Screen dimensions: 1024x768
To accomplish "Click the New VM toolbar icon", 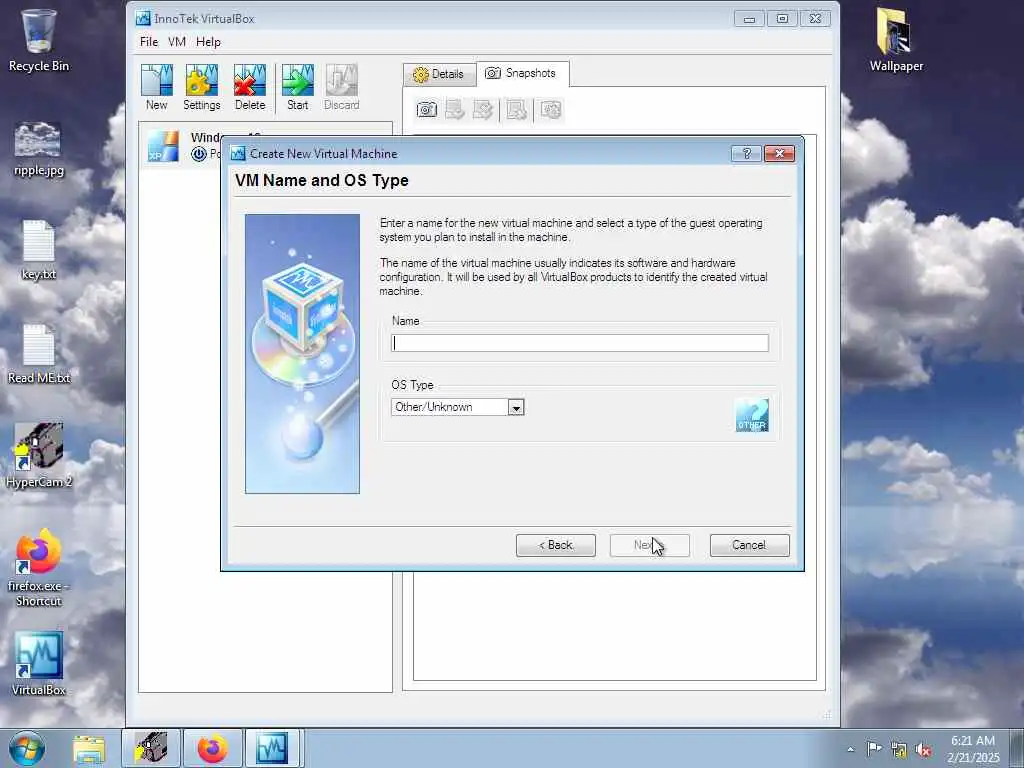I will [x=157, y=88].
